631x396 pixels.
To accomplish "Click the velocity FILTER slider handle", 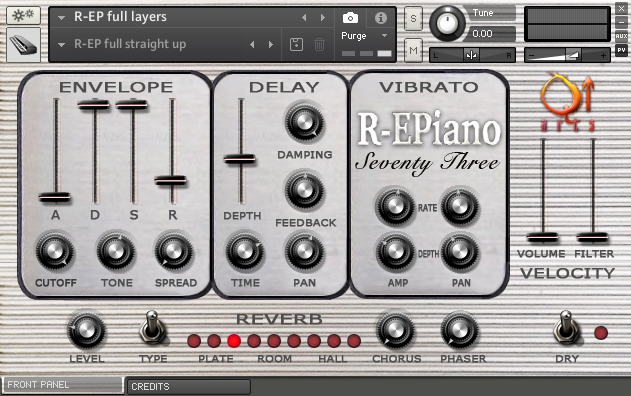I will coord(592,237).
